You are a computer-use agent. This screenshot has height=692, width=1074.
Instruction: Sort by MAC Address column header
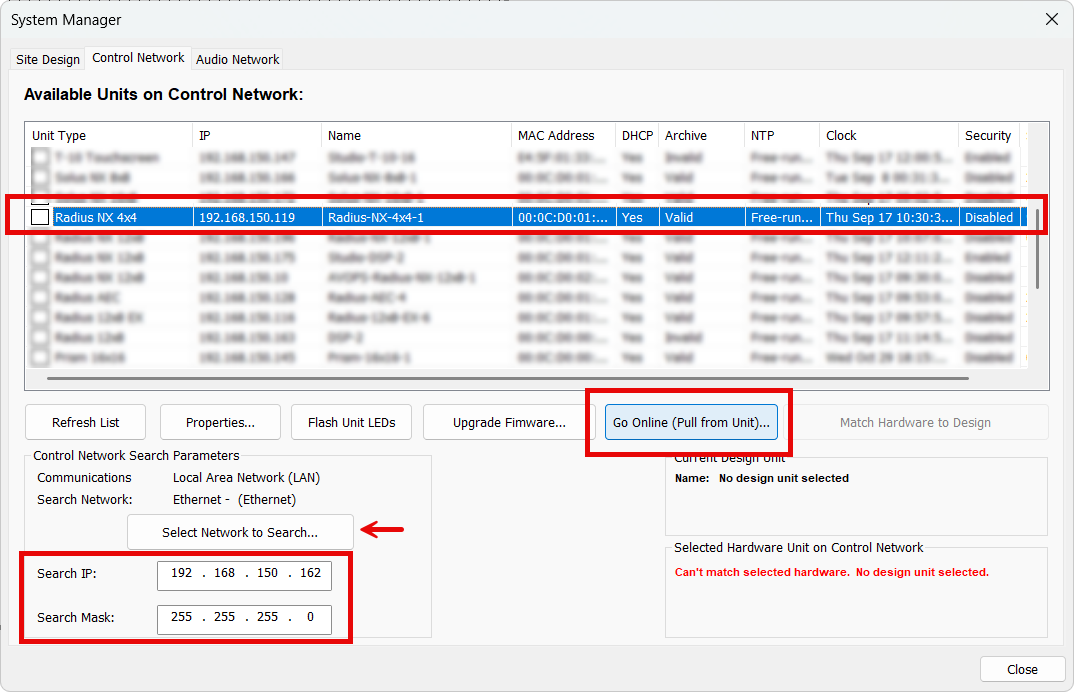pos(564,136)
